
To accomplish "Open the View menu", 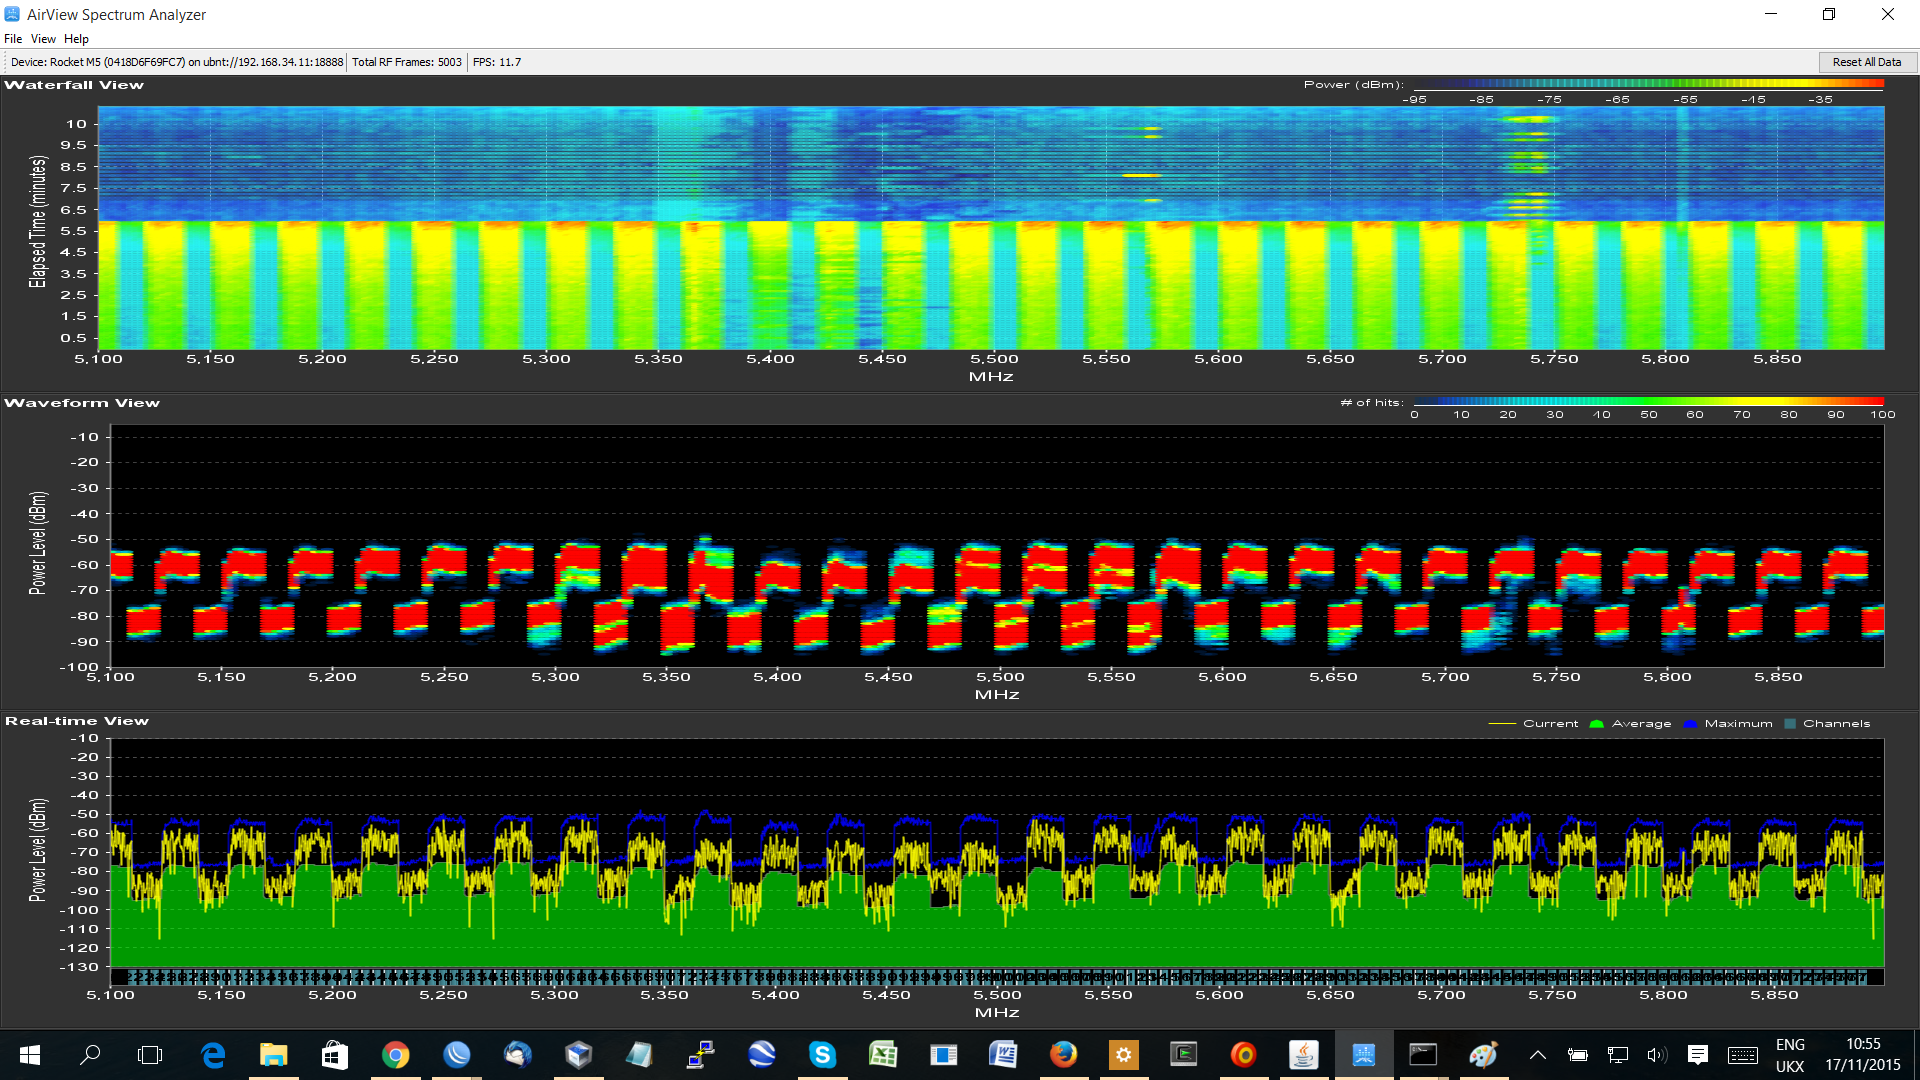I will pyautogui.click(x=43, y=39).
